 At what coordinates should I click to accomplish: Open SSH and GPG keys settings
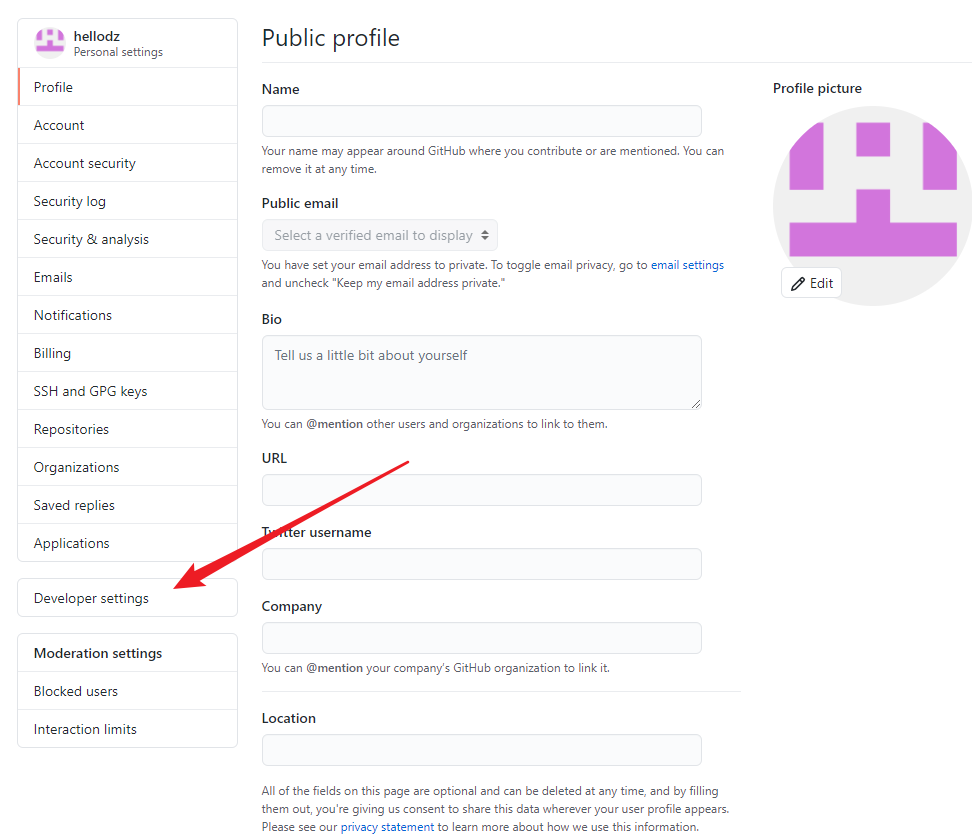90,390
